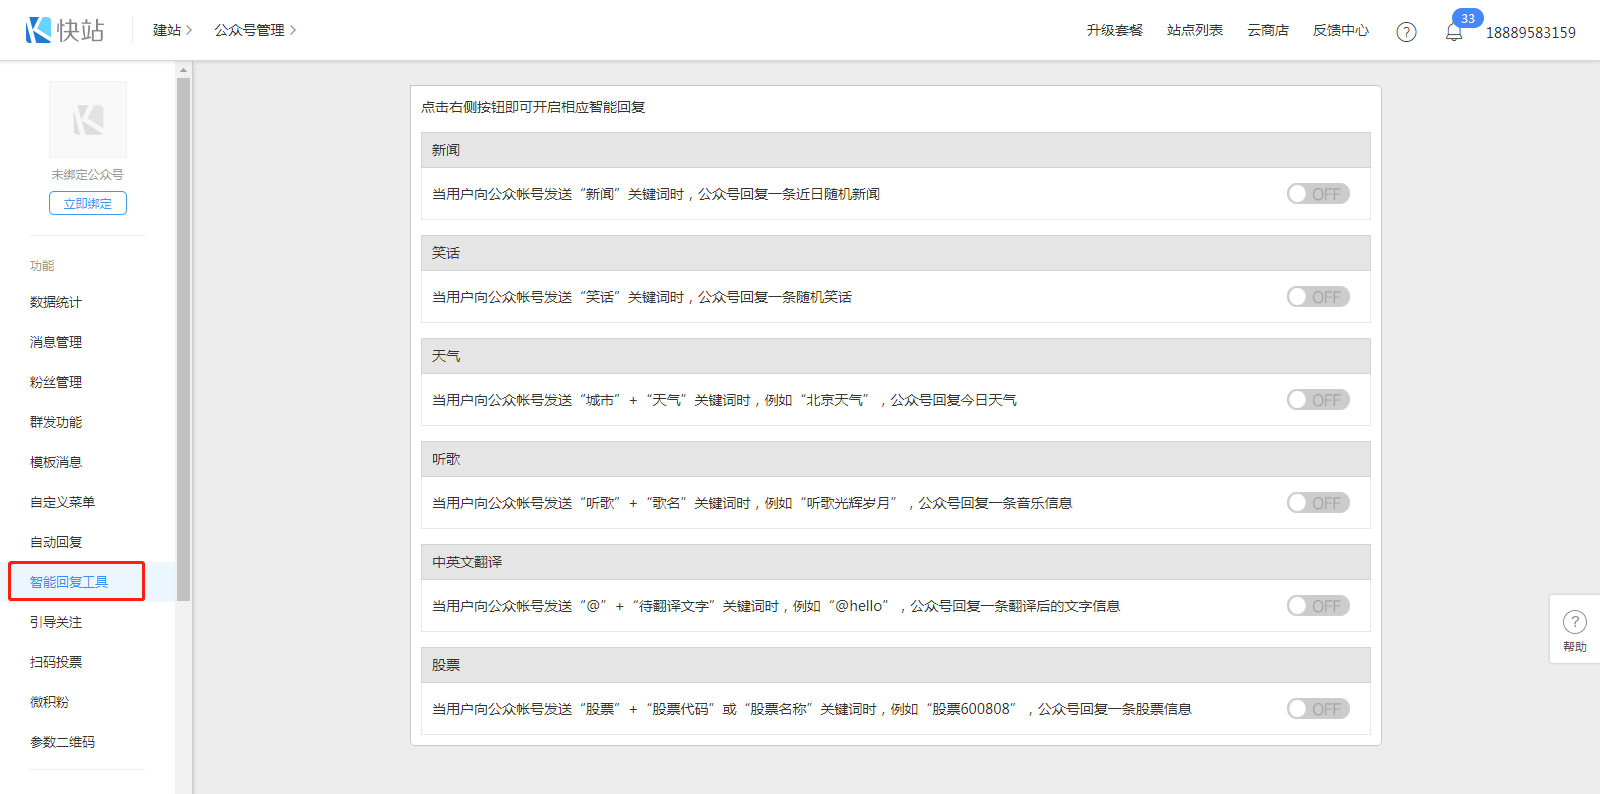The image size is (1600, 794).
Task: Toggle the 天气 reply switch on
Action: [x=1317, y=400]
